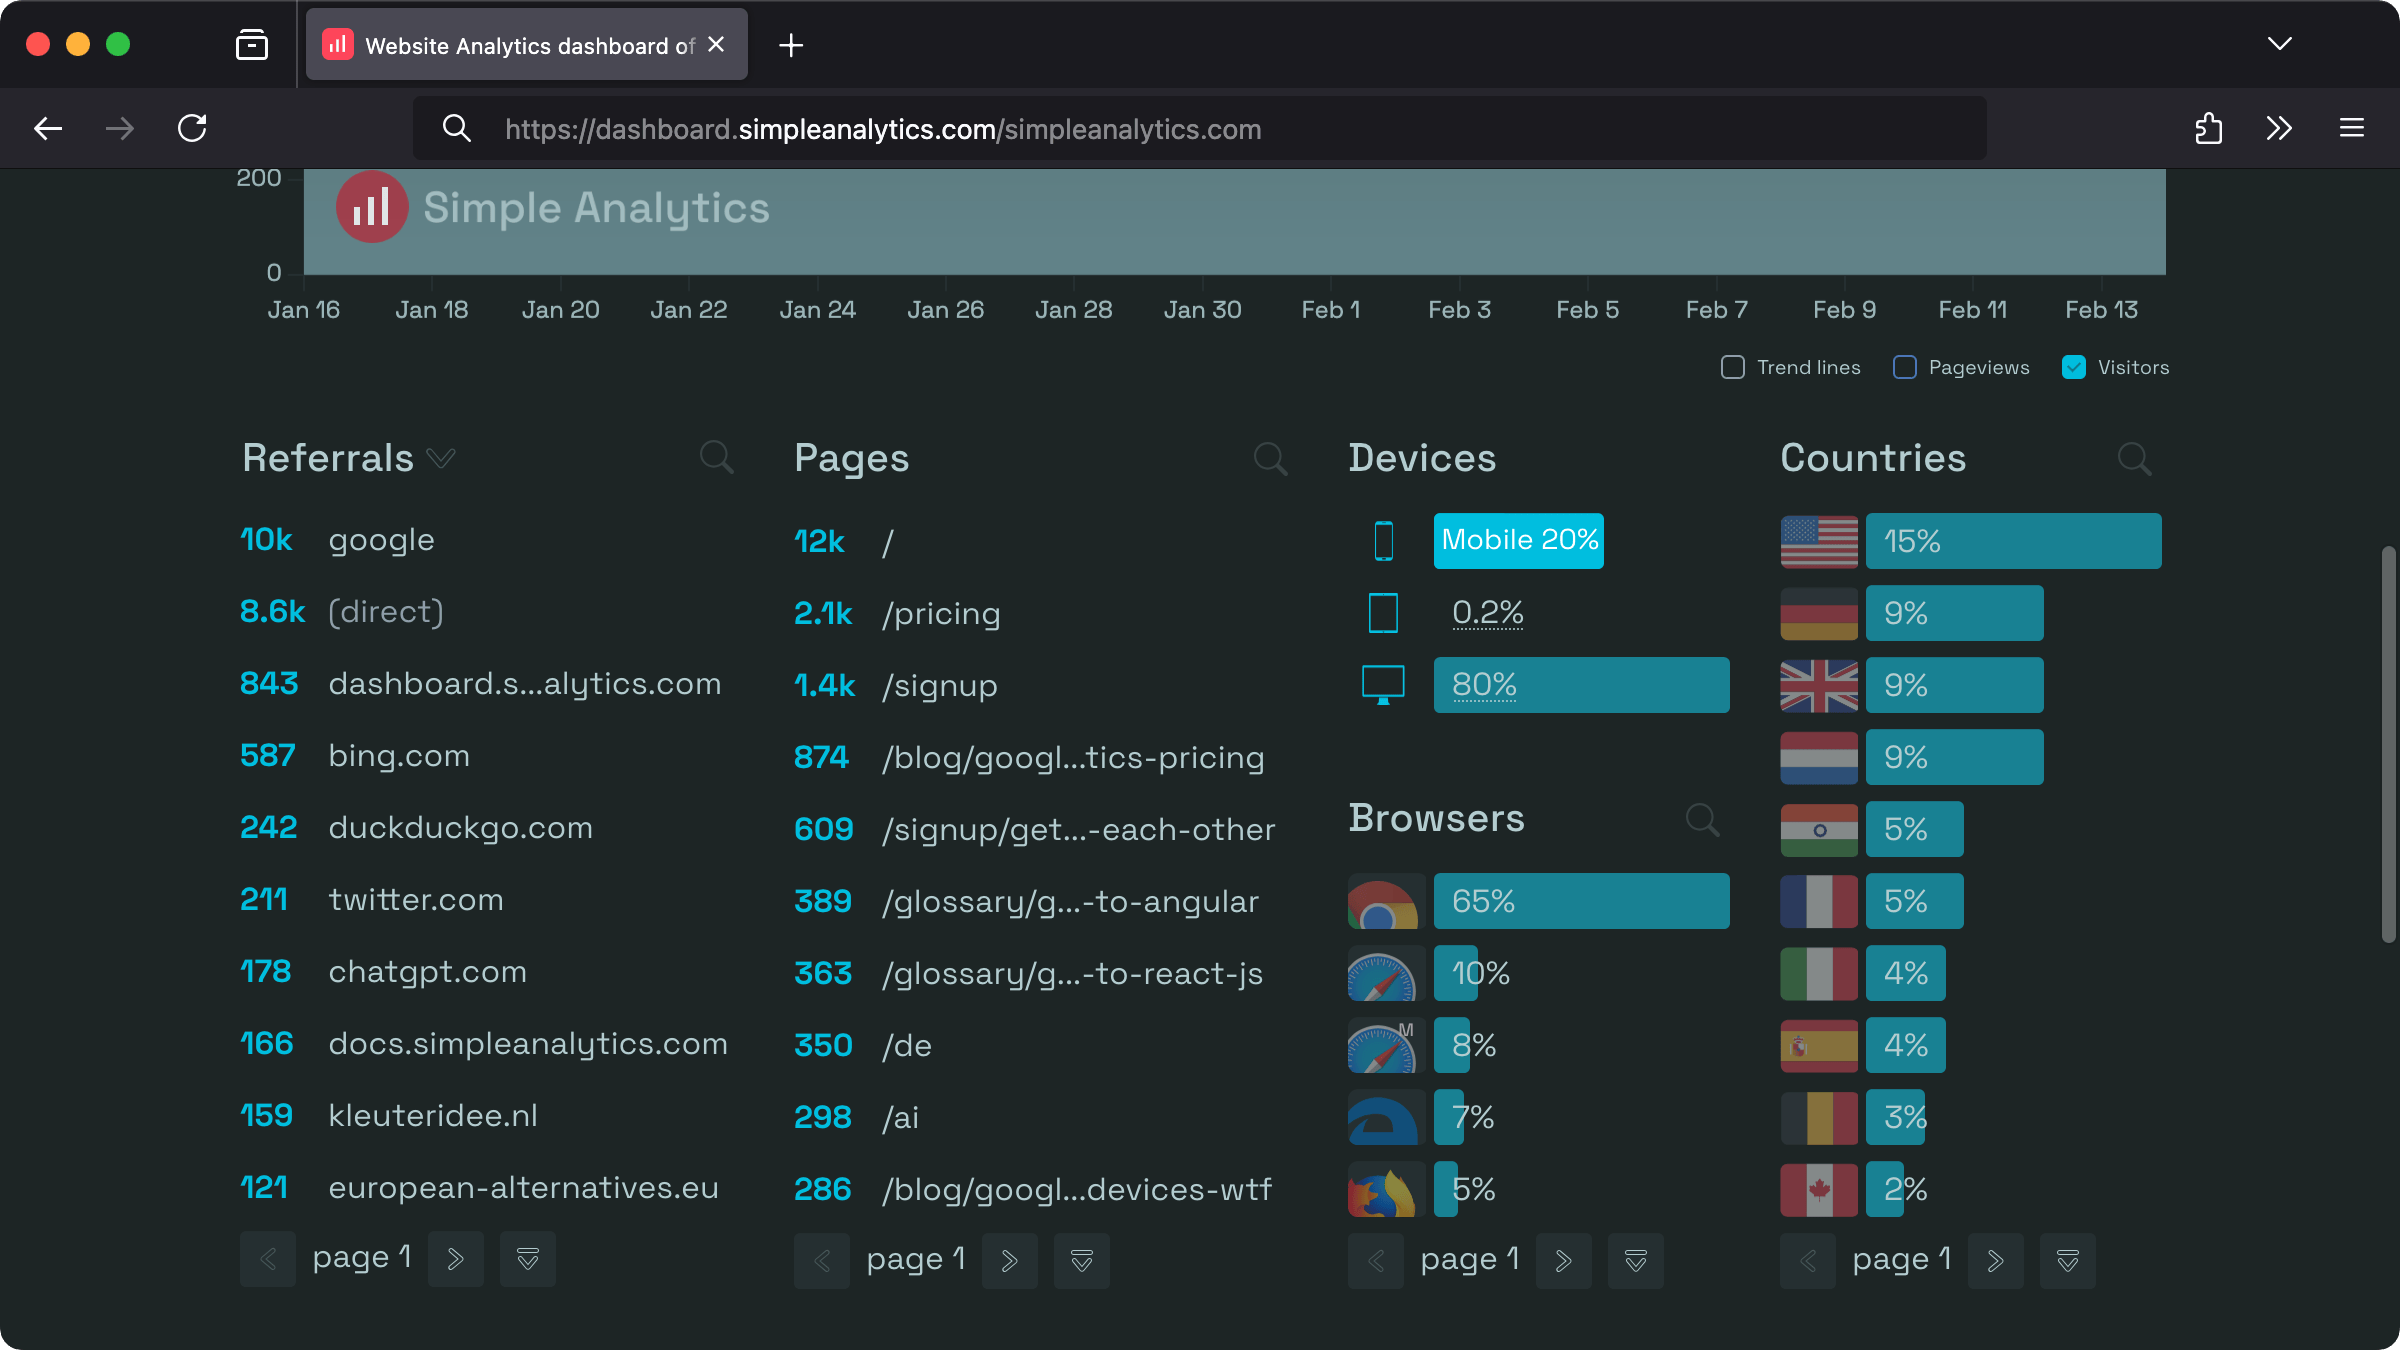Click the desktop monitor device icon
The image size is (2400, 1350).
point(1383,685)
